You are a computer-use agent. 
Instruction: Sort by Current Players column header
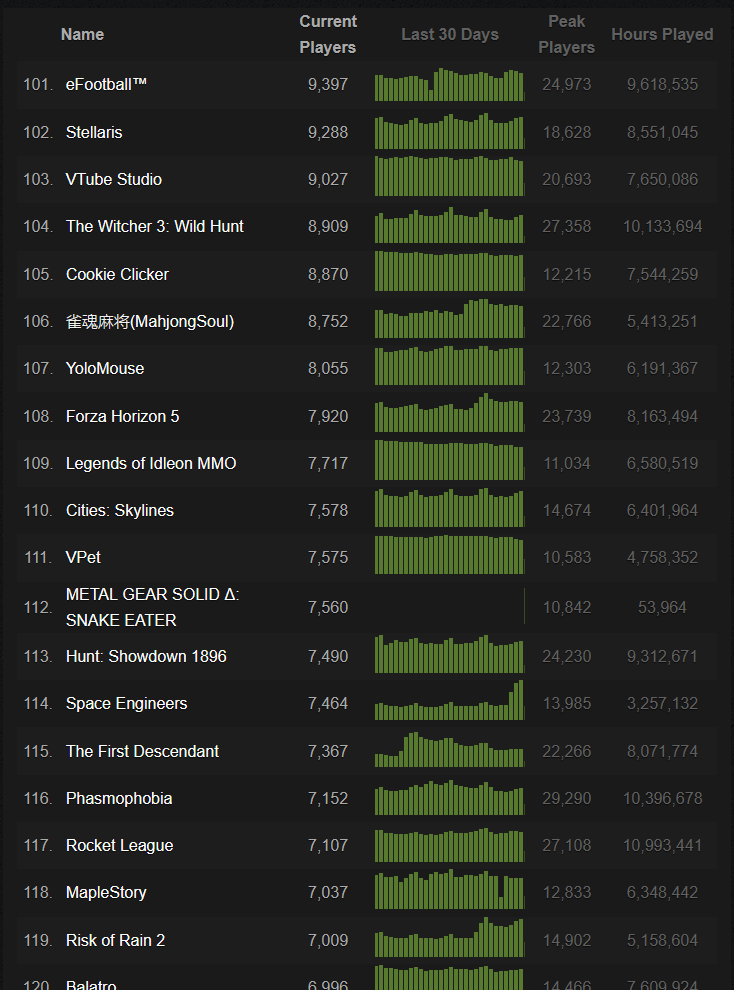(x=328, y=34)
